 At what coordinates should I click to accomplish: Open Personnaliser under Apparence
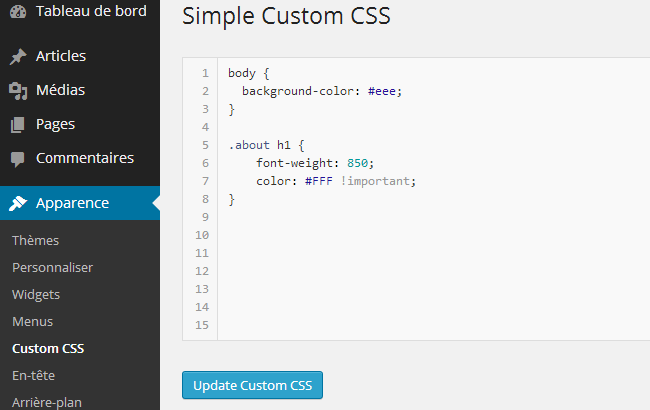(53, 268)
